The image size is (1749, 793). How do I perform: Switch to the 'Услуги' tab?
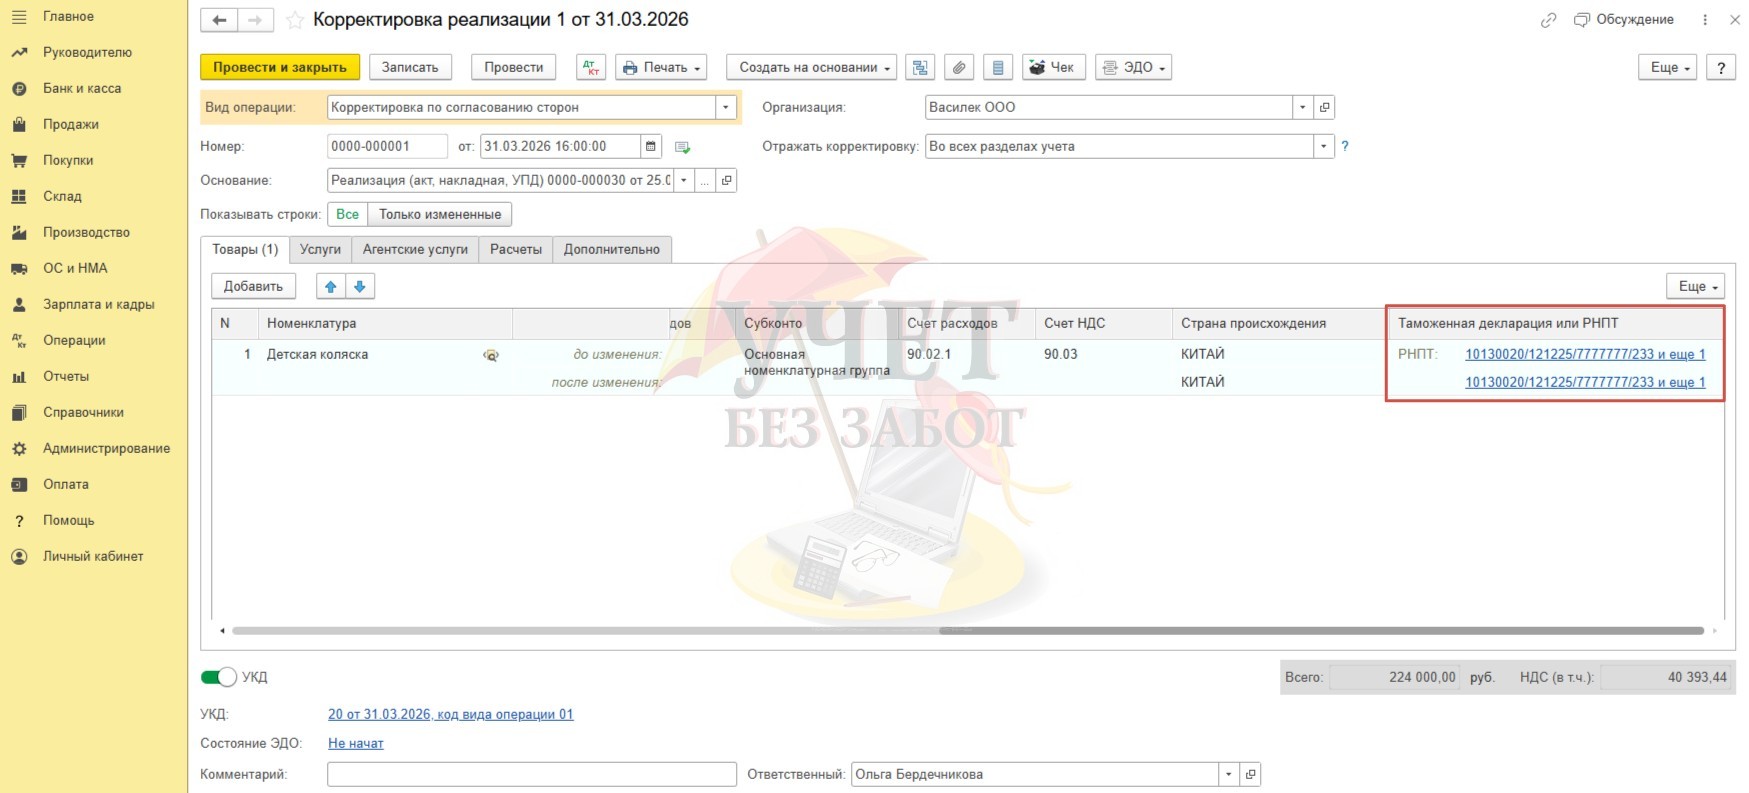(320, 249)
